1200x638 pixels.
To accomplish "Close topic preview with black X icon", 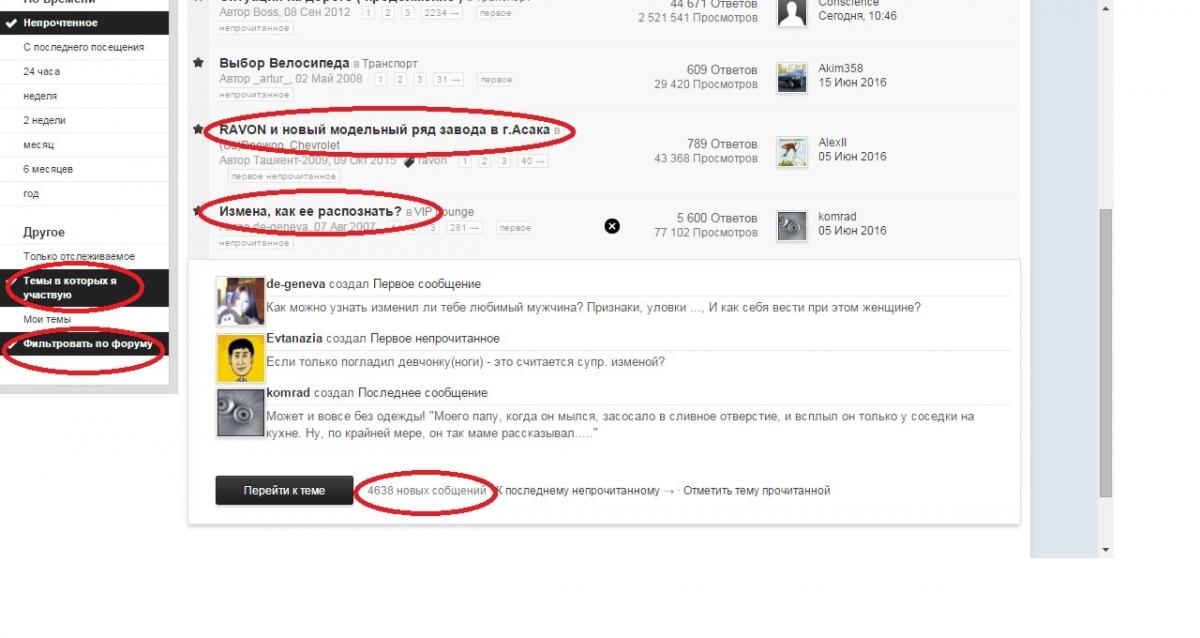I will [x=612, y=226].
